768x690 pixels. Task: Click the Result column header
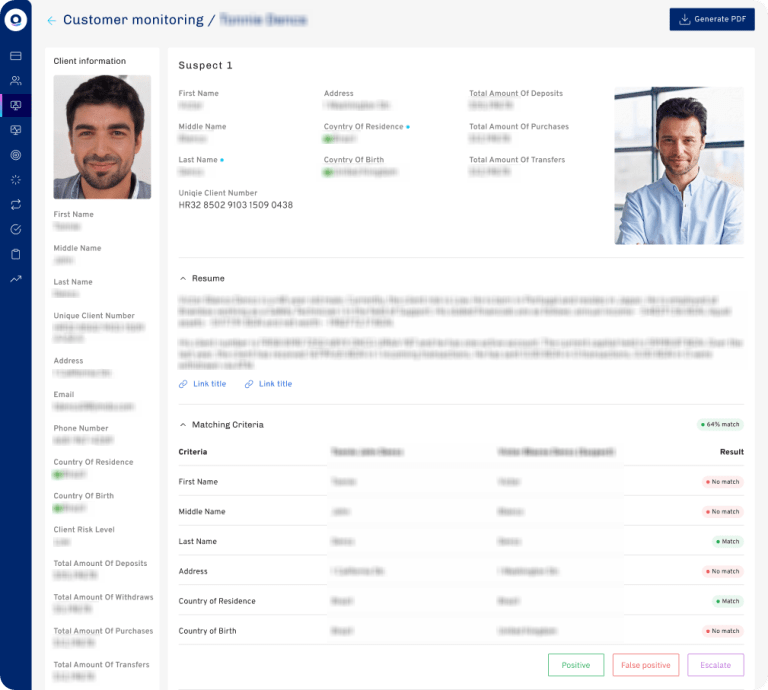[x=732, y=452]
